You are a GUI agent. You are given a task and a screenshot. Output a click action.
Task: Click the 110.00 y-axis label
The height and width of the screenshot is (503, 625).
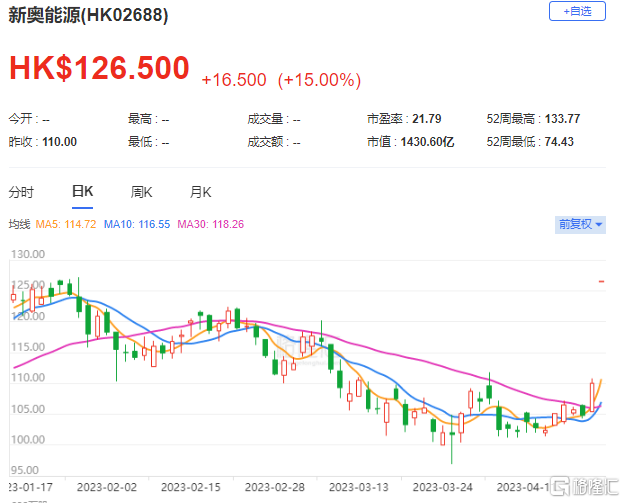pos(28,377)
